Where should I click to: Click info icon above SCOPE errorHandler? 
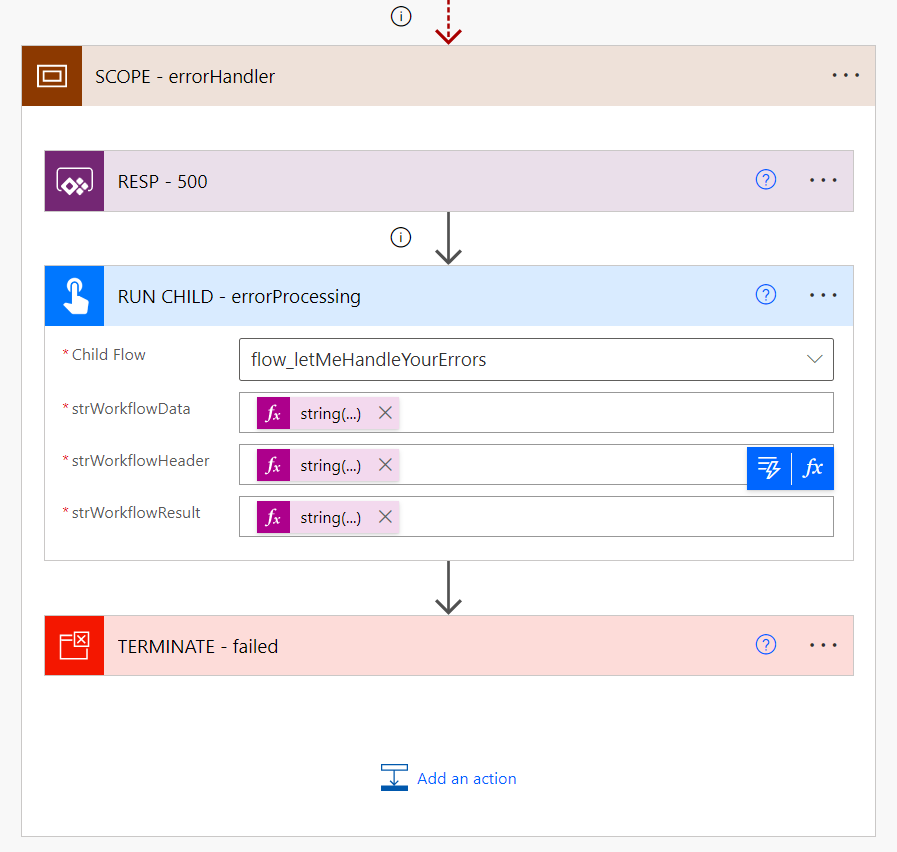401,17
